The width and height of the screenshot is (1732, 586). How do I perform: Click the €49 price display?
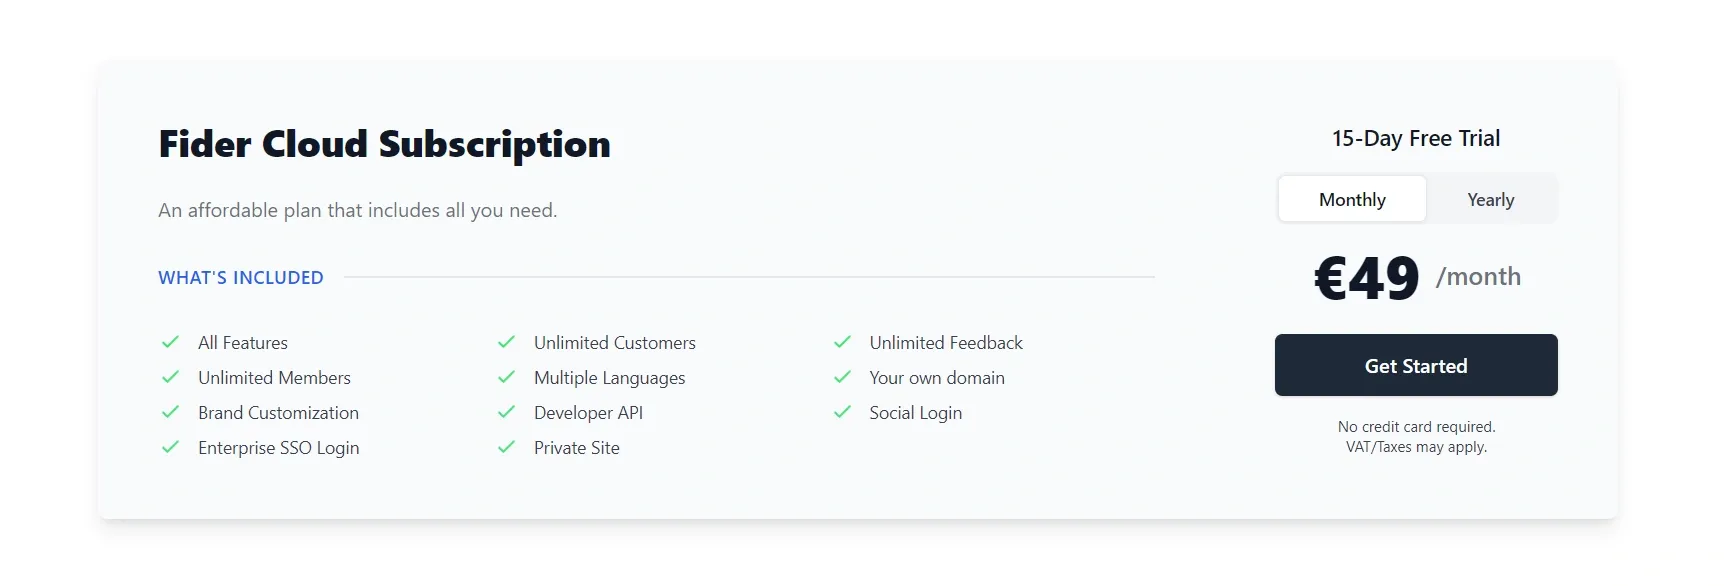click(1366, 277)
